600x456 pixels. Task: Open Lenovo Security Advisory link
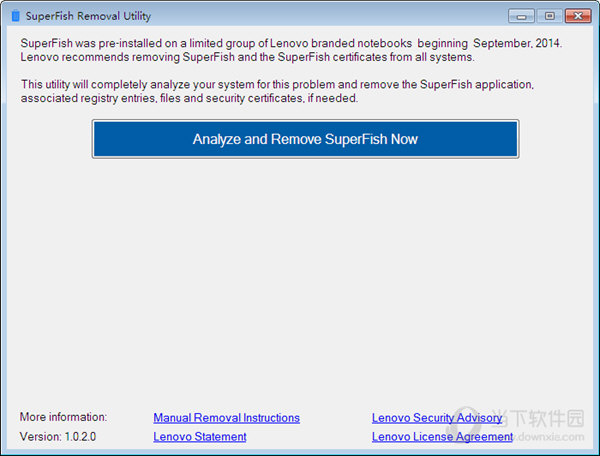point(437,418)
